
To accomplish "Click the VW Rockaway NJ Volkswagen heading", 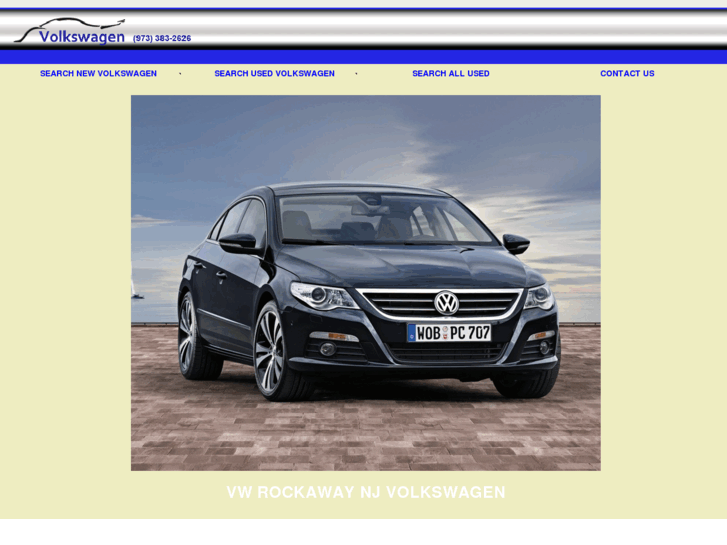I will [x=365, y=492].
